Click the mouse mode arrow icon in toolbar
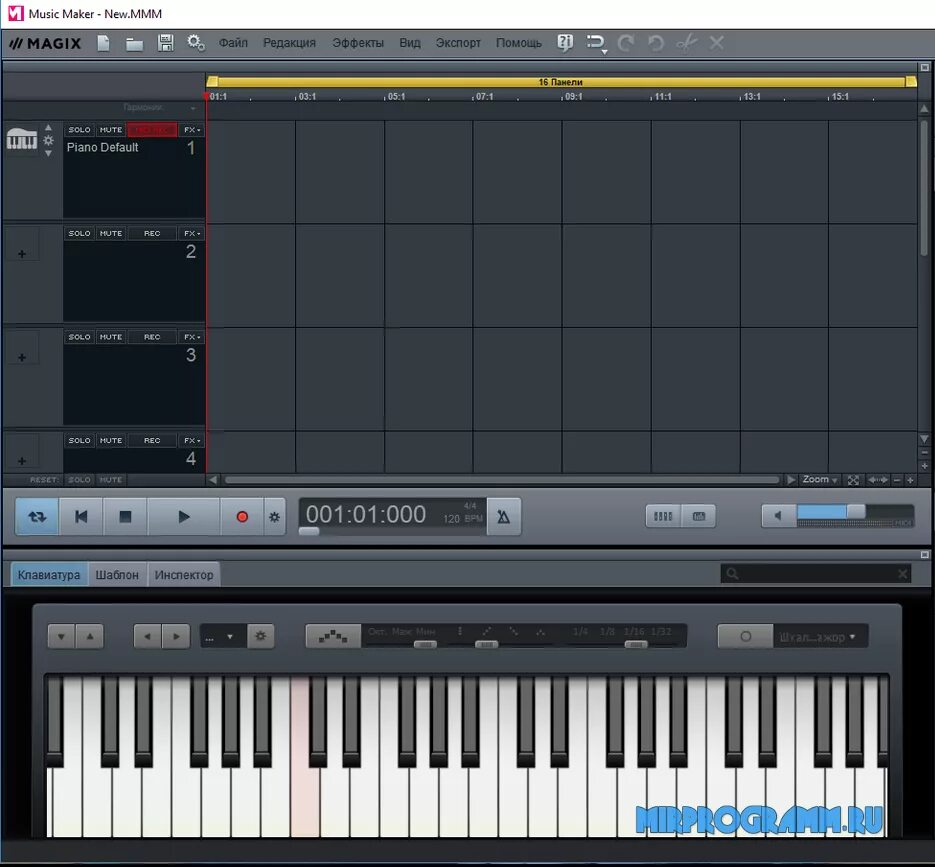 click(596, 44)
